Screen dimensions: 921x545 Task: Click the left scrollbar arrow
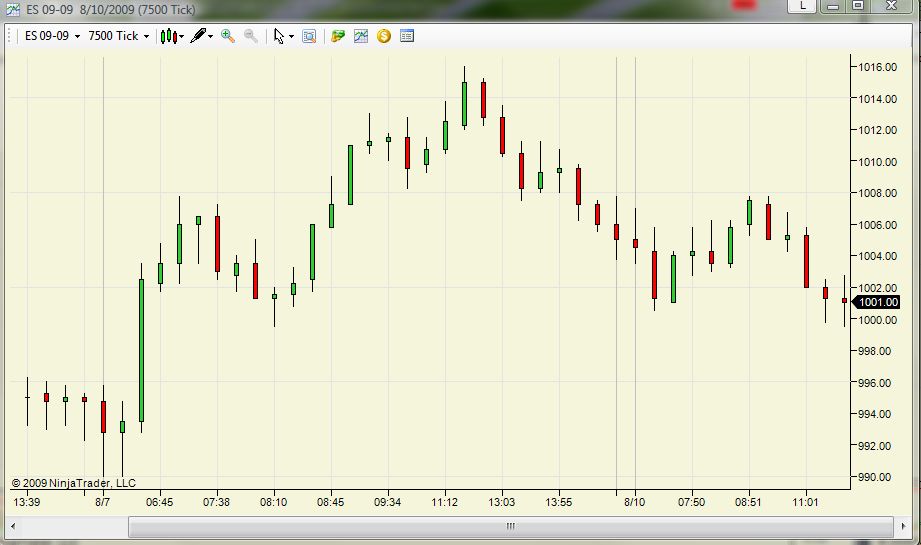tap(13, 526)
